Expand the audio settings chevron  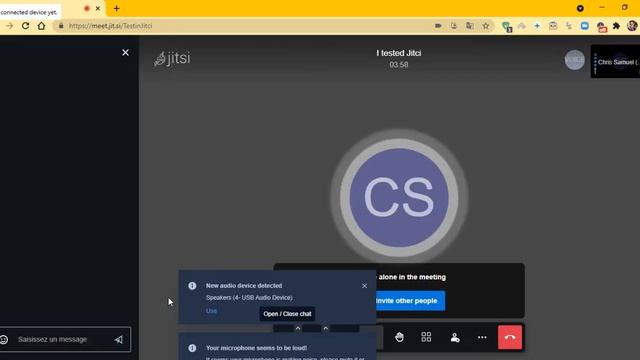tap(298, 328)
